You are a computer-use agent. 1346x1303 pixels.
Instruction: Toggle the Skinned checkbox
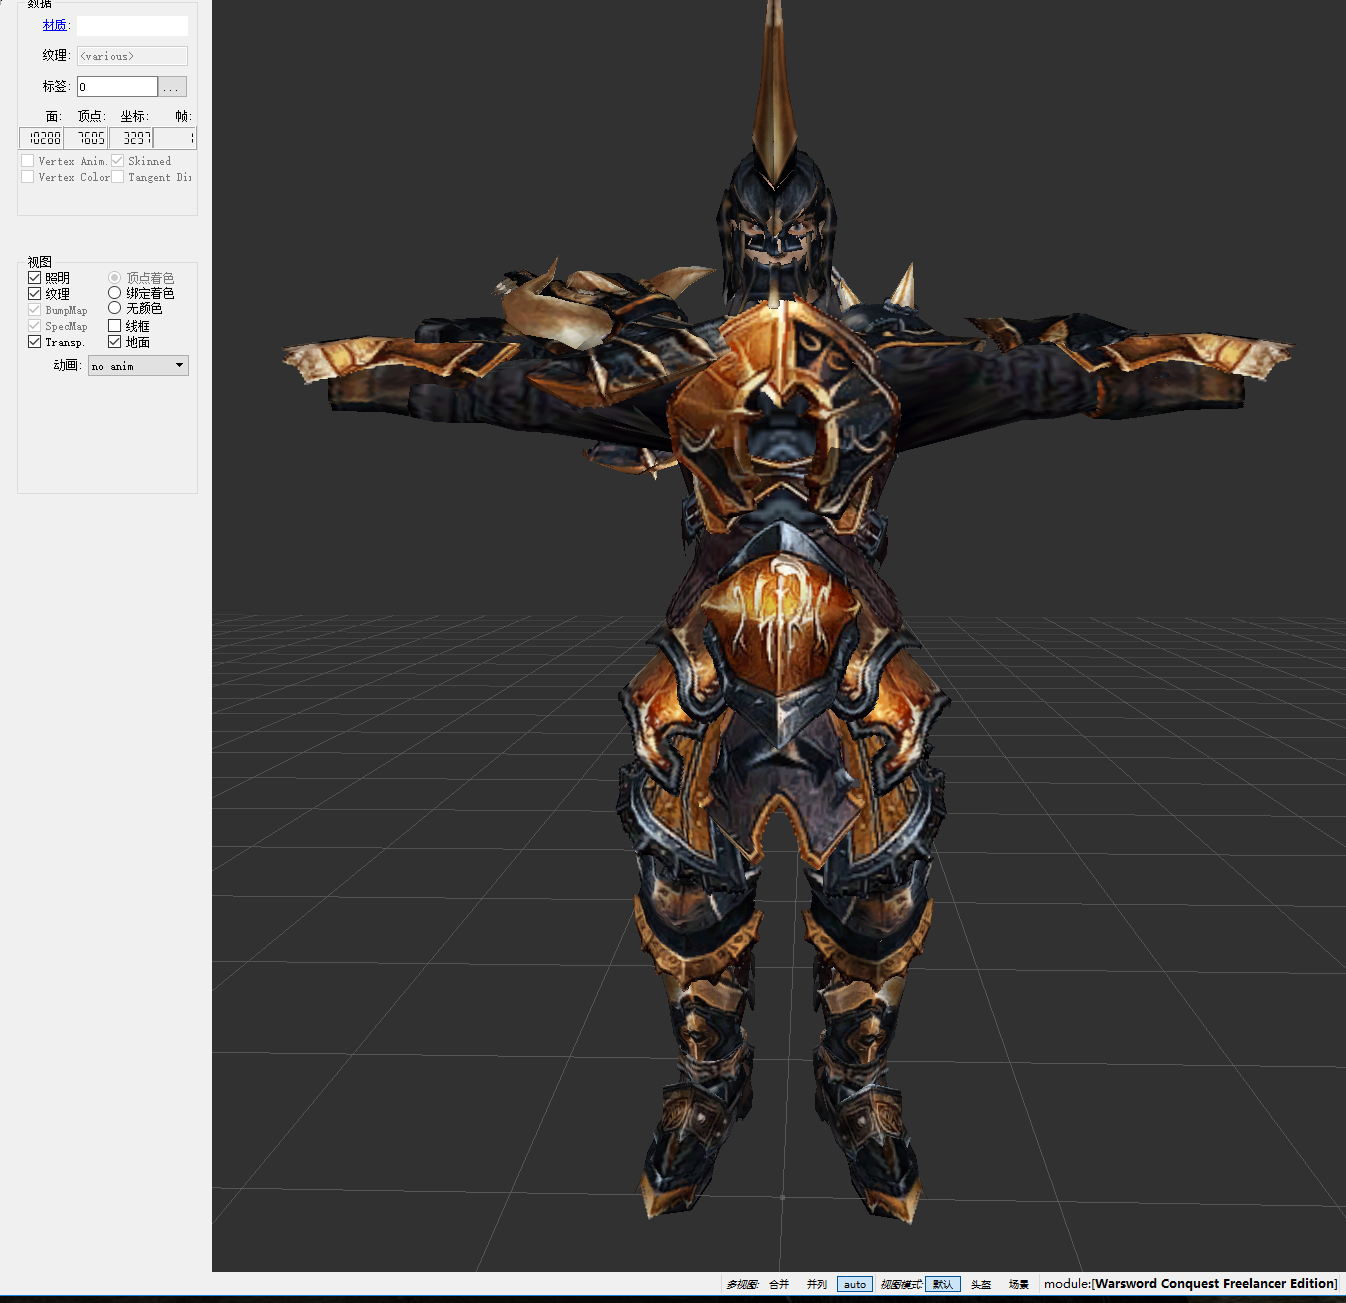118,161
